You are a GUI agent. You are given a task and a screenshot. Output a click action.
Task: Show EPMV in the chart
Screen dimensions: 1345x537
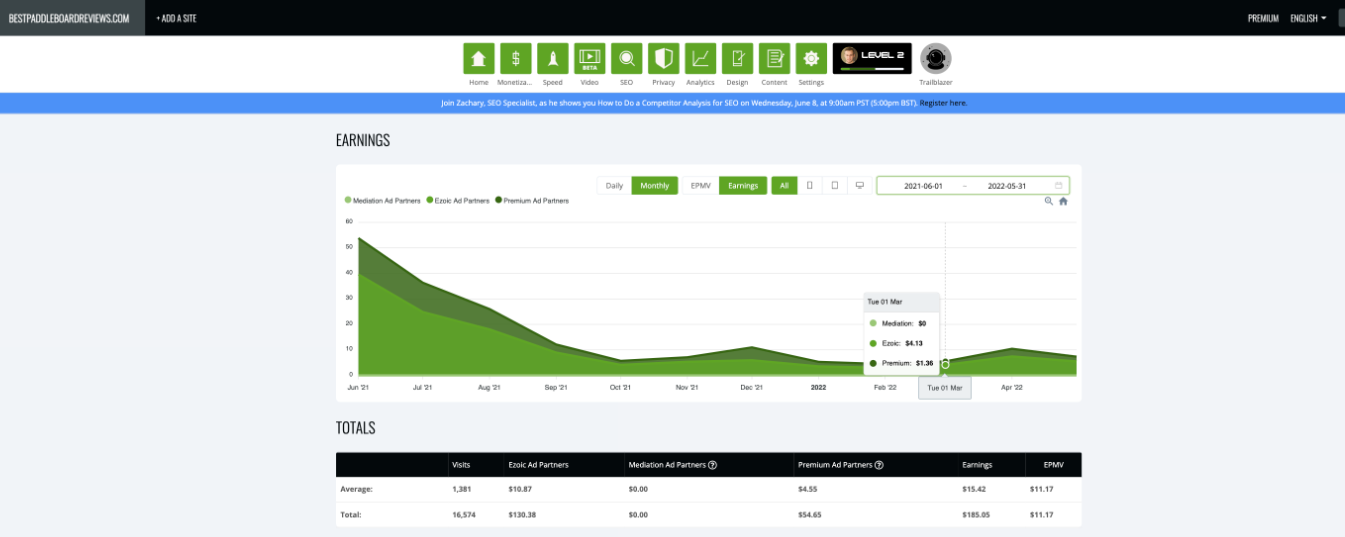coord(701,186)
